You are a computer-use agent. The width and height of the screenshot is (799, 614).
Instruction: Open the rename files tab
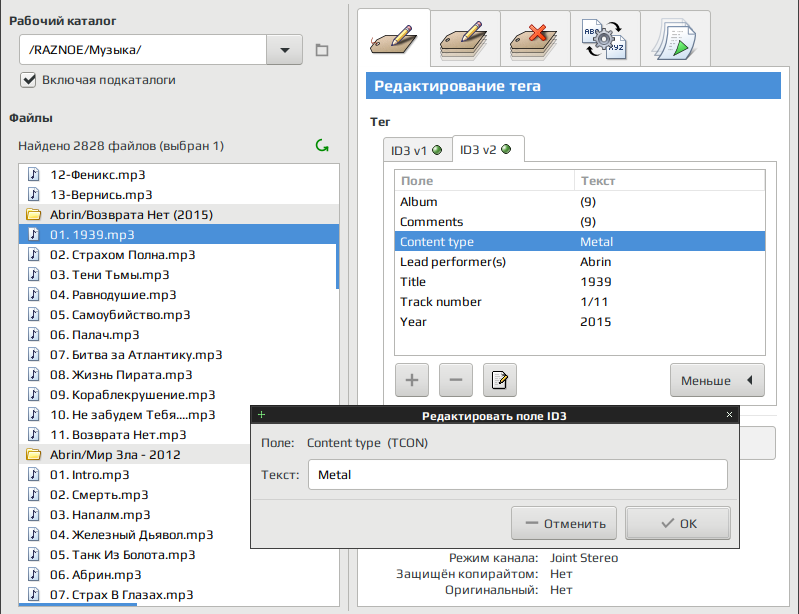(605, 39)
